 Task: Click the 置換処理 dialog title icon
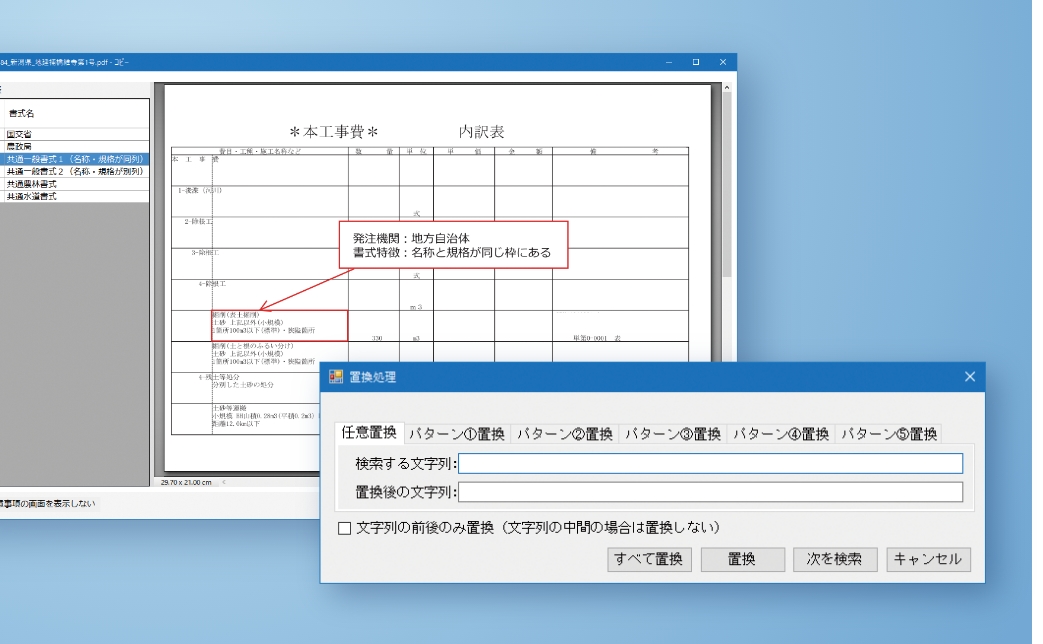[x=336, y=377]
